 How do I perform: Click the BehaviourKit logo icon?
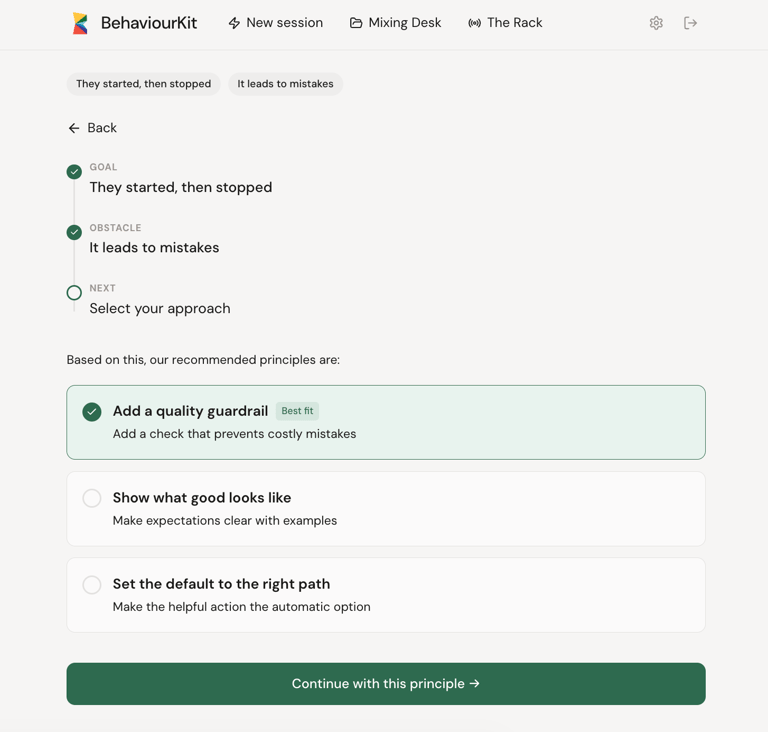(80, 23)
